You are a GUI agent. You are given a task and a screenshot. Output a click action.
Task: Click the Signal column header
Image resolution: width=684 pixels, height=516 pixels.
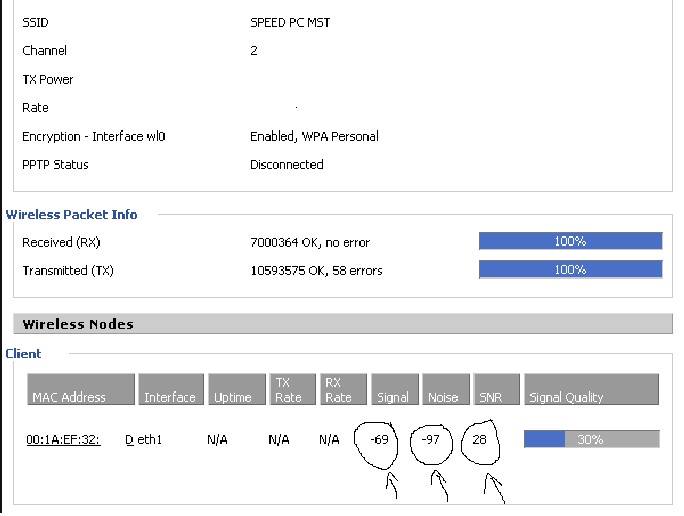coord(395,390)
